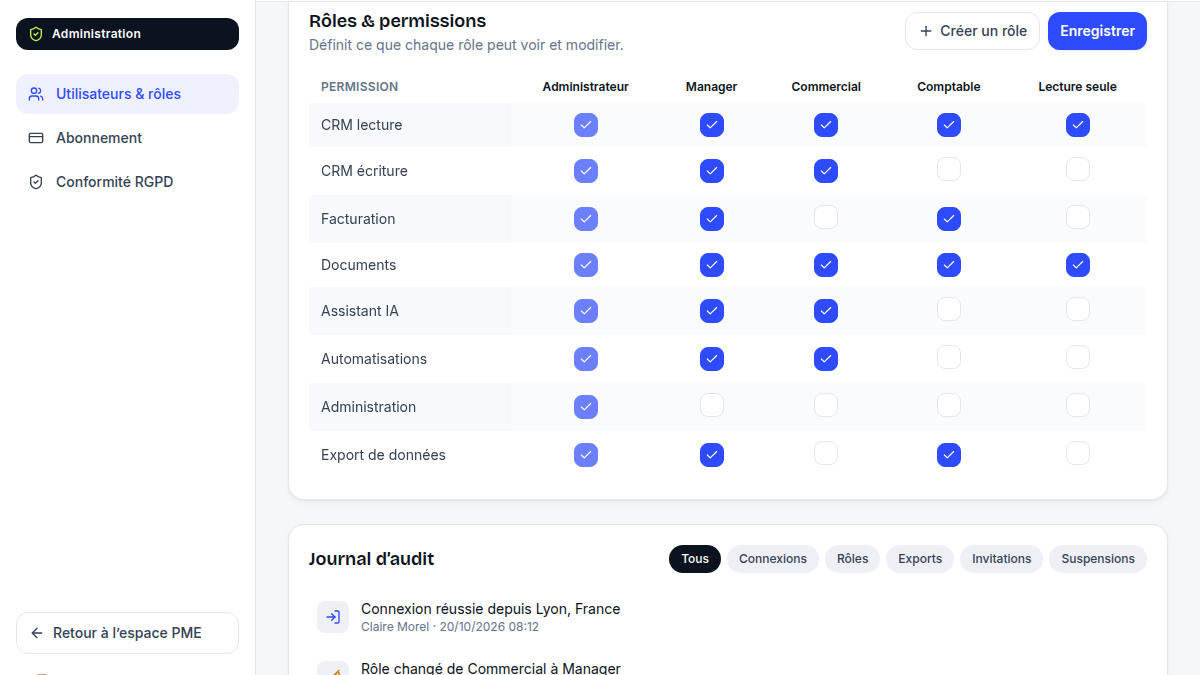Uncheck Export de données for Manager
Image resolution: width=1200 pixels, height=675 pixels.
click(x=712, y=455)
